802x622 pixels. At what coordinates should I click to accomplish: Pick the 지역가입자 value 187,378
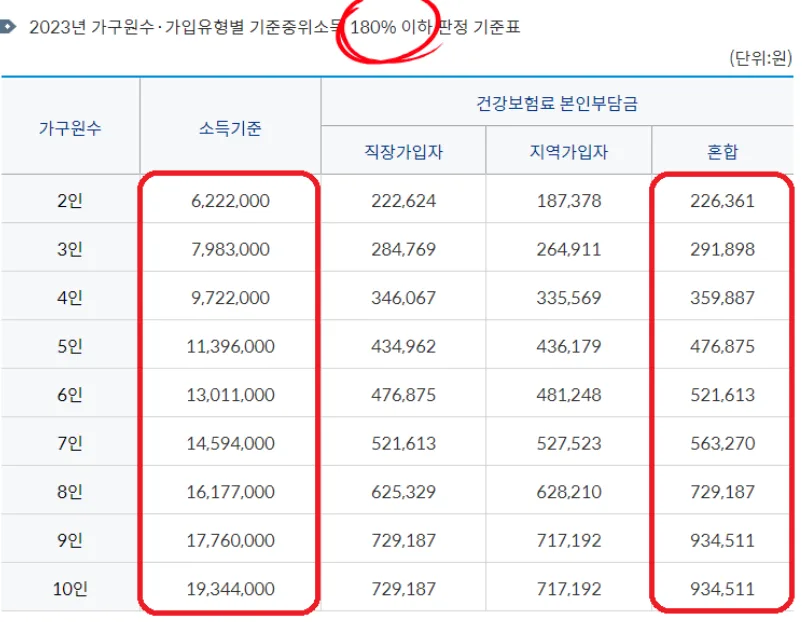[x=569, y=201]
